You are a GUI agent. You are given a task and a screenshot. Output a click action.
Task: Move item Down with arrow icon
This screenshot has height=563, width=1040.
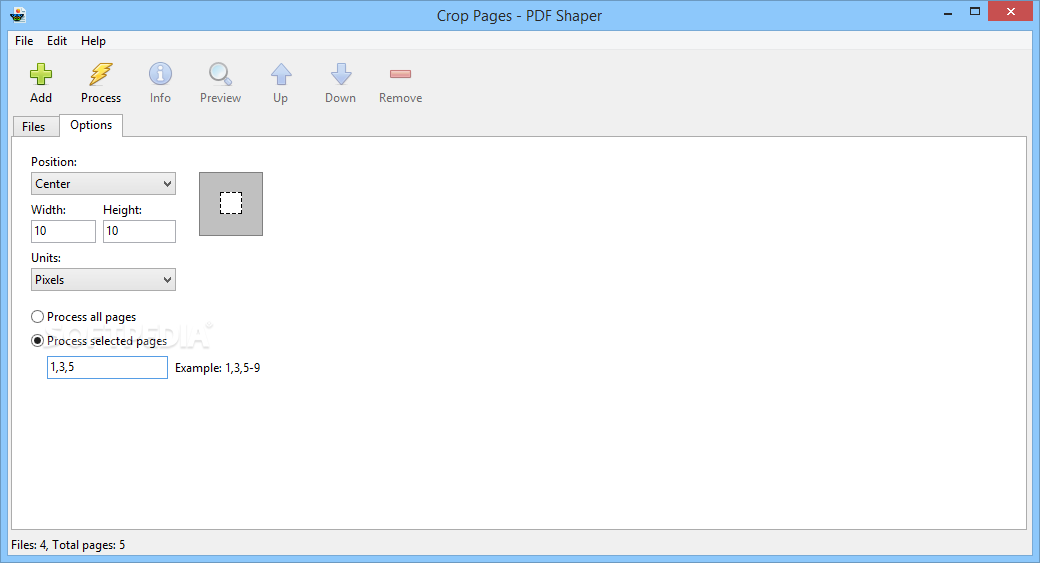tap(340, 74)
